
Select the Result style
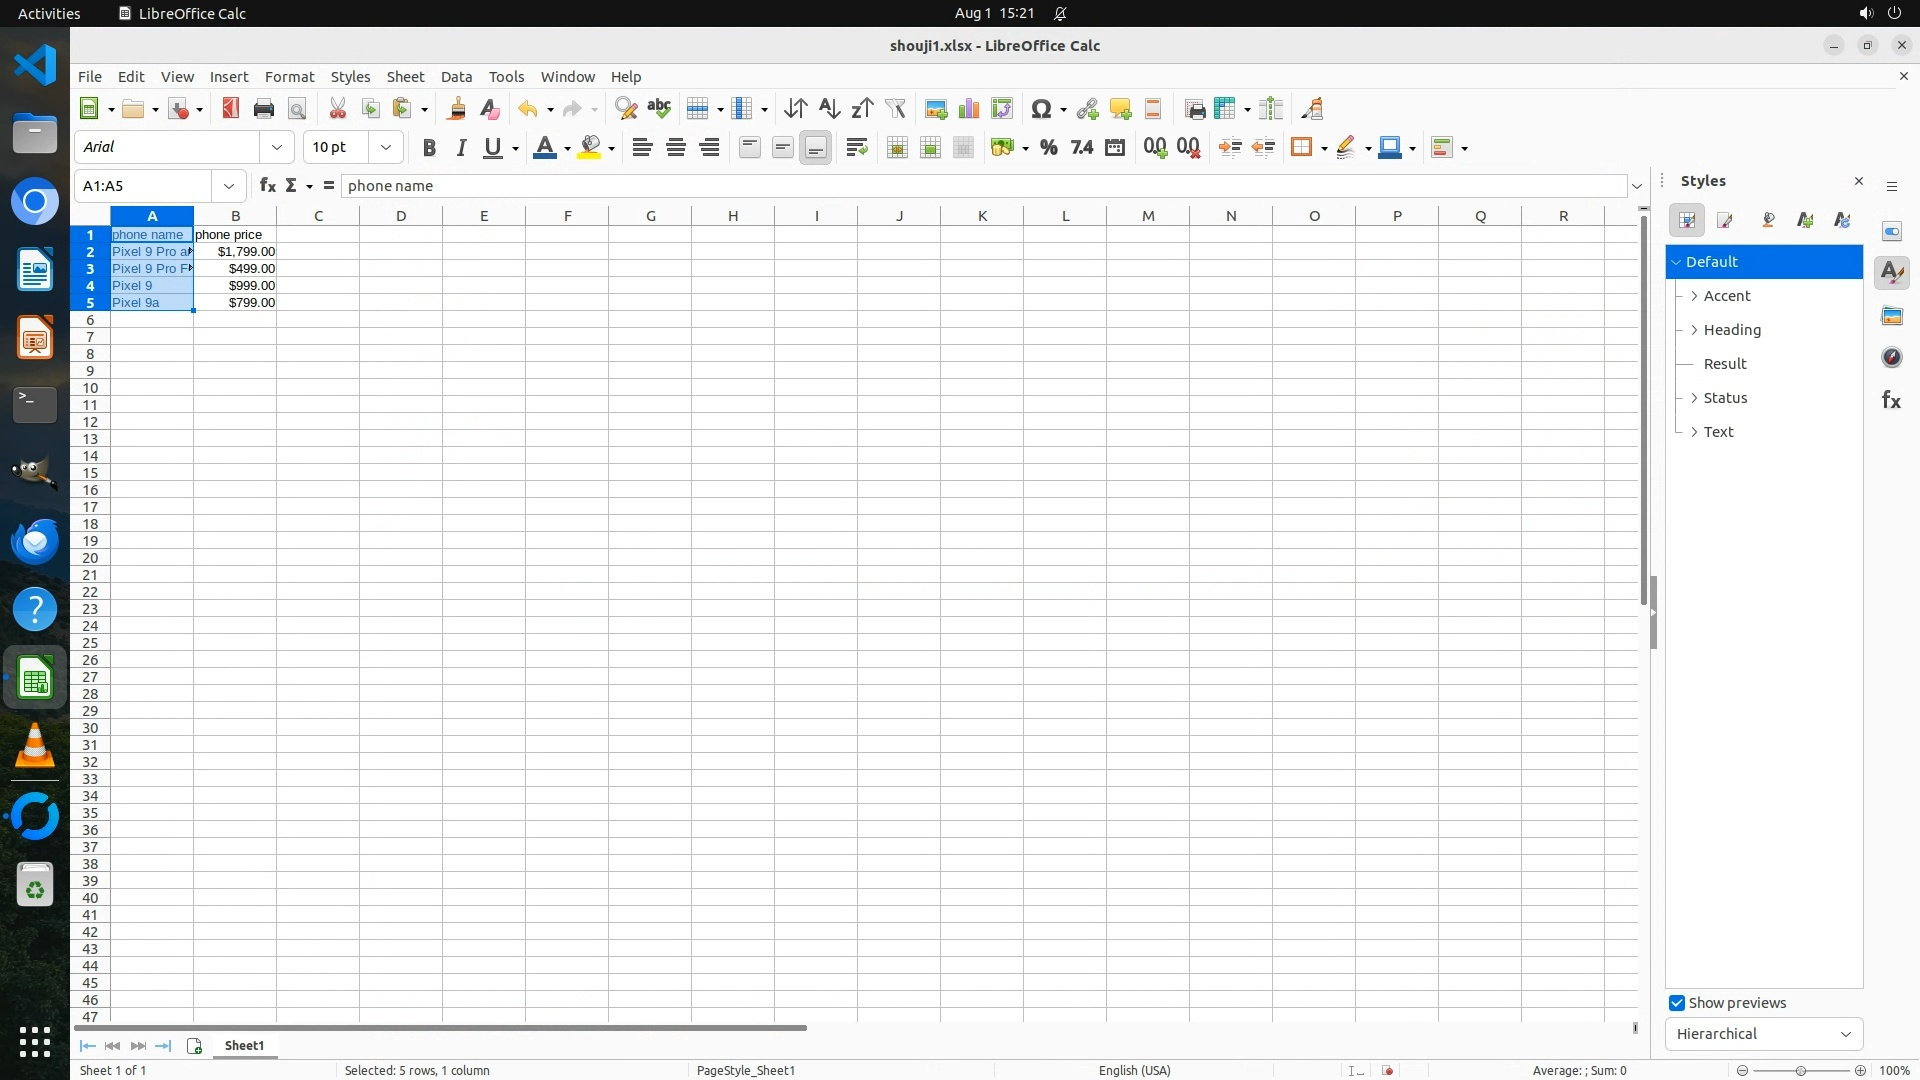[1725, 364]
